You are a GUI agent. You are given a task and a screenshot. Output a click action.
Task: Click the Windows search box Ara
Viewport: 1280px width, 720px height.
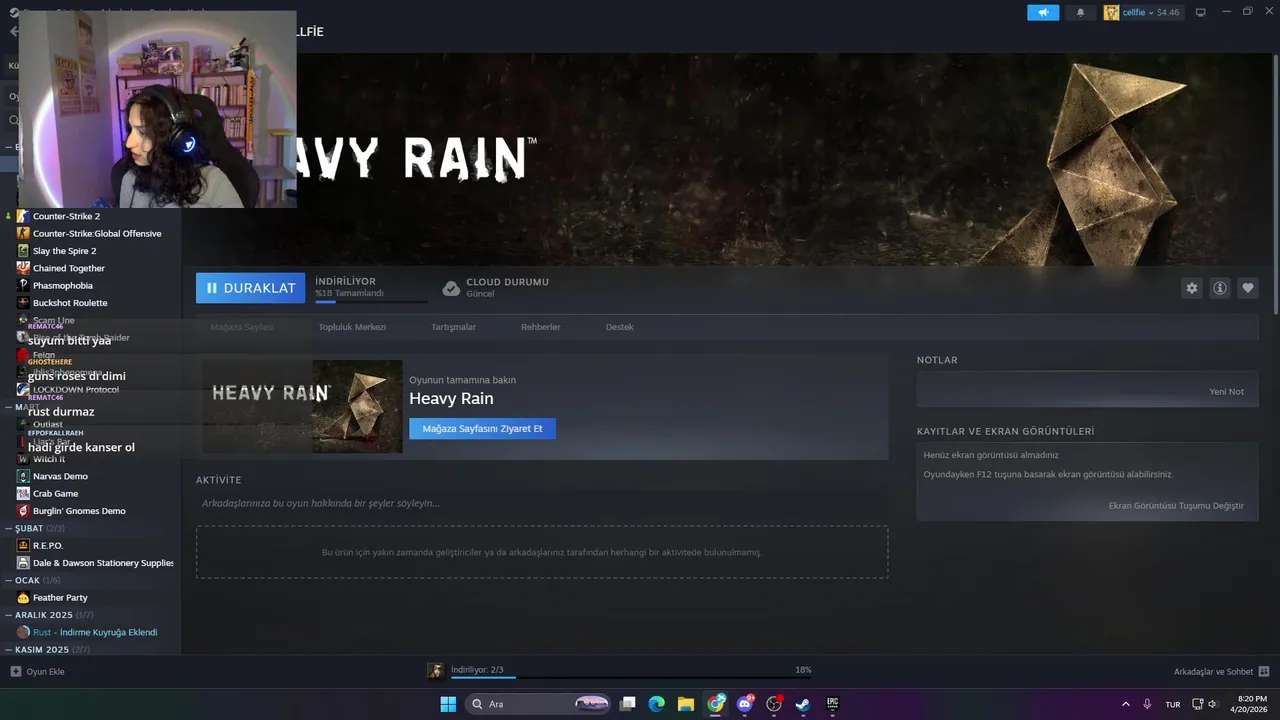pyautogui.click(x=539, y=704)
